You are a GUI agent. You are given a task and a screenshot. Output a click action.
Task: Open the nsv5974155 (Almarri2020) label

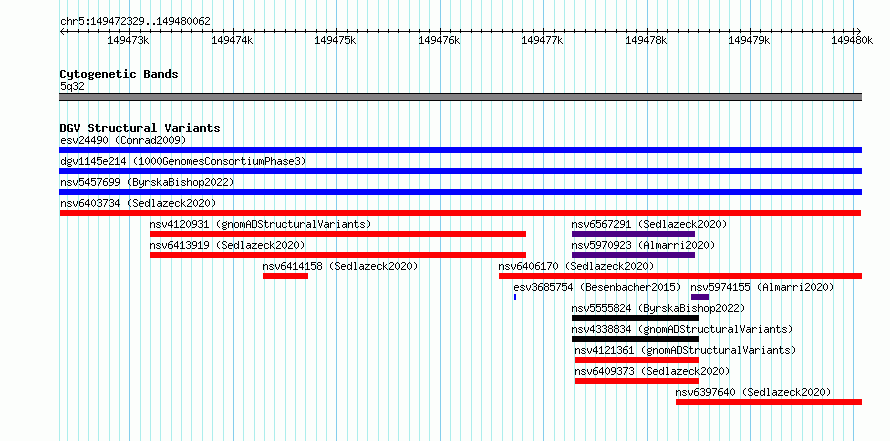pos(762,287)
